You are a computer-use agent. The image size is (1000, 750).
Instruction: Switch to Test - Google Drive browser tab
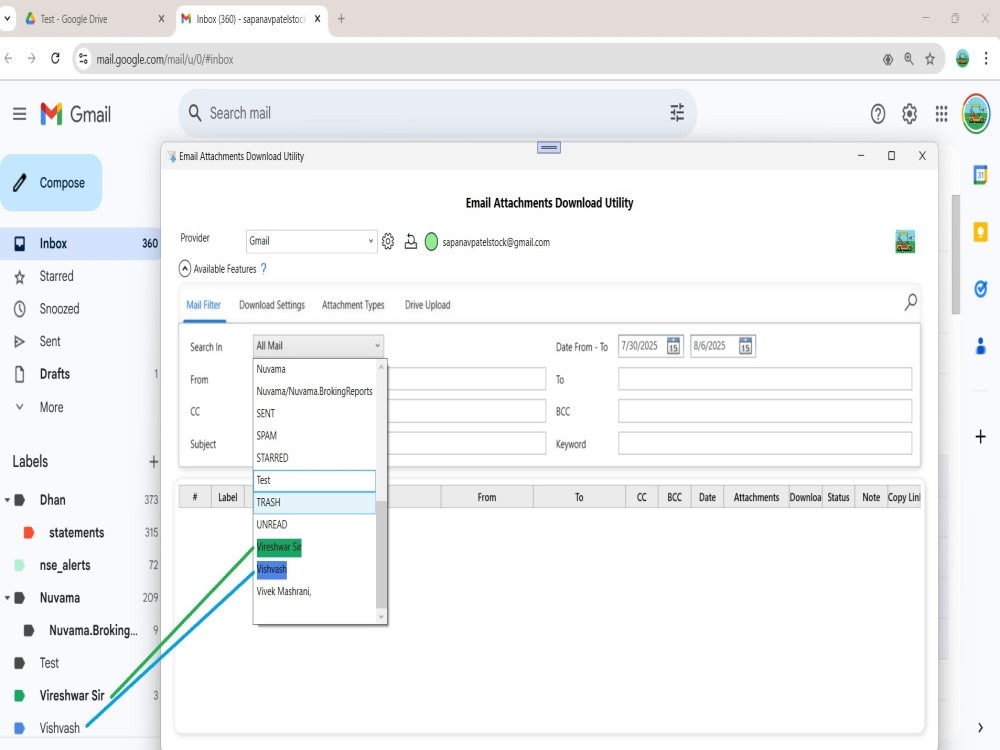94,19
